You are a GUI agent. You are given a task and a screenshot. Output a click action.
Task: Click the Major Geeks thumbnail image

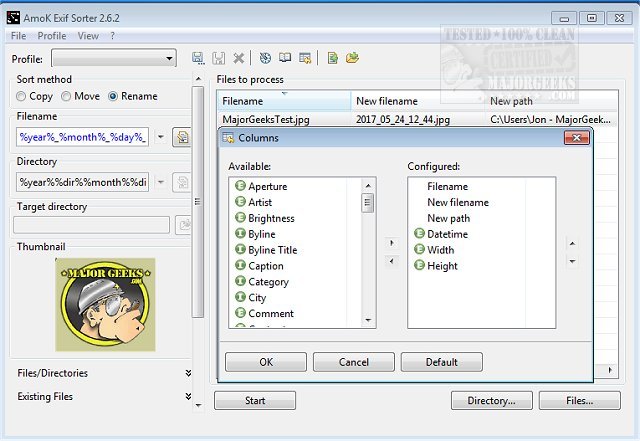pos(105,305)
